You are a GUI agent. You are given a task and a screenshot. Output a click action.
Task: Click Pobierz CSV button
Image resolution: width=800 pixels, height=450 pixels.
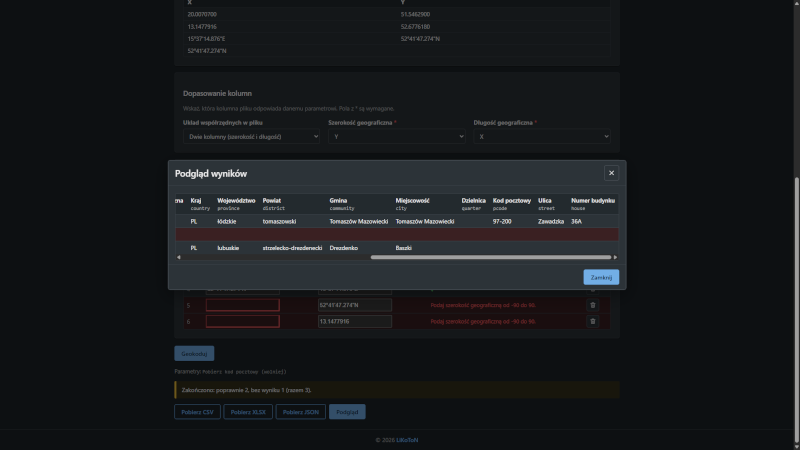[197, 412]
